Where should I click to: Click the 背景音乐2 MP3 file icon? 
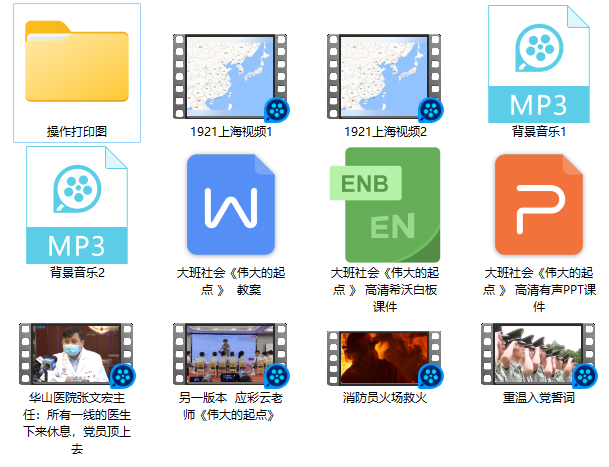click(77, 204)
